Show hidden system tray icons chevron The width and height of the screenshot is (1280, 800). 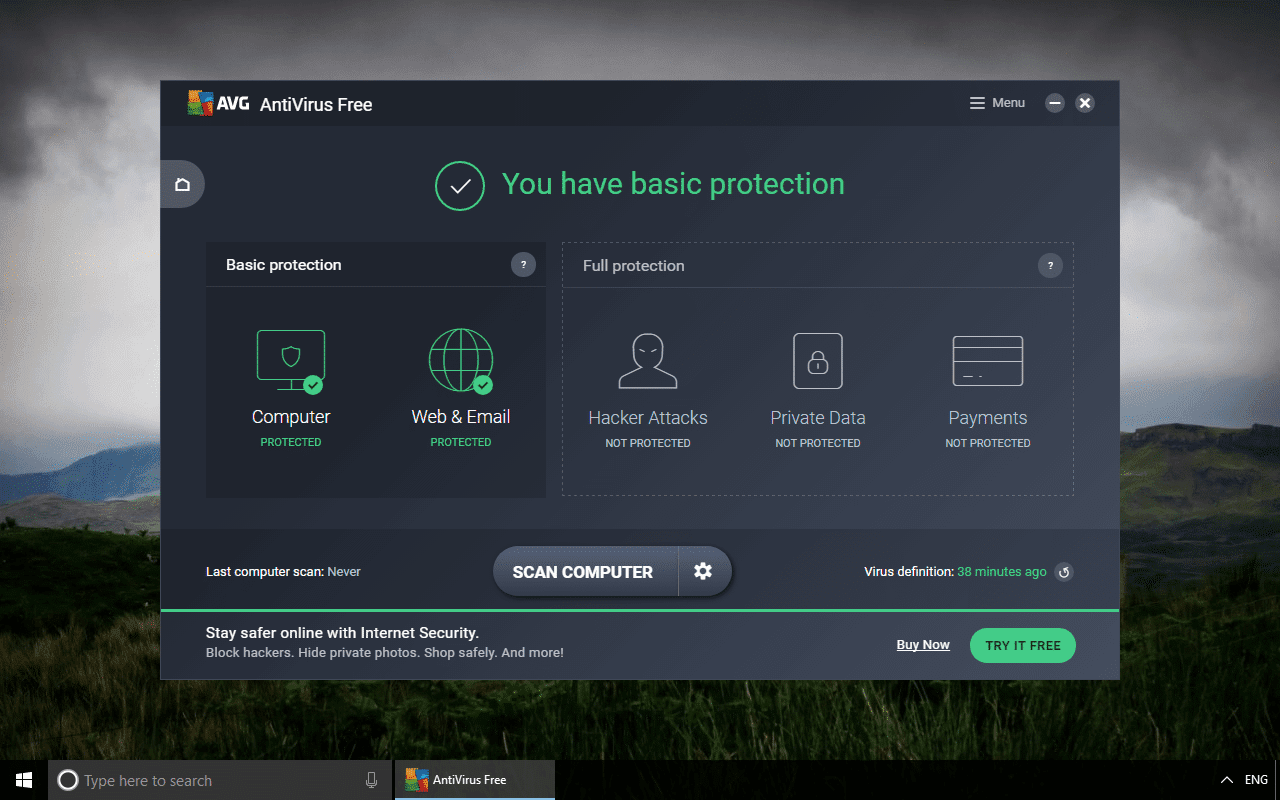pyautogui.click(x=1227, y=780)
